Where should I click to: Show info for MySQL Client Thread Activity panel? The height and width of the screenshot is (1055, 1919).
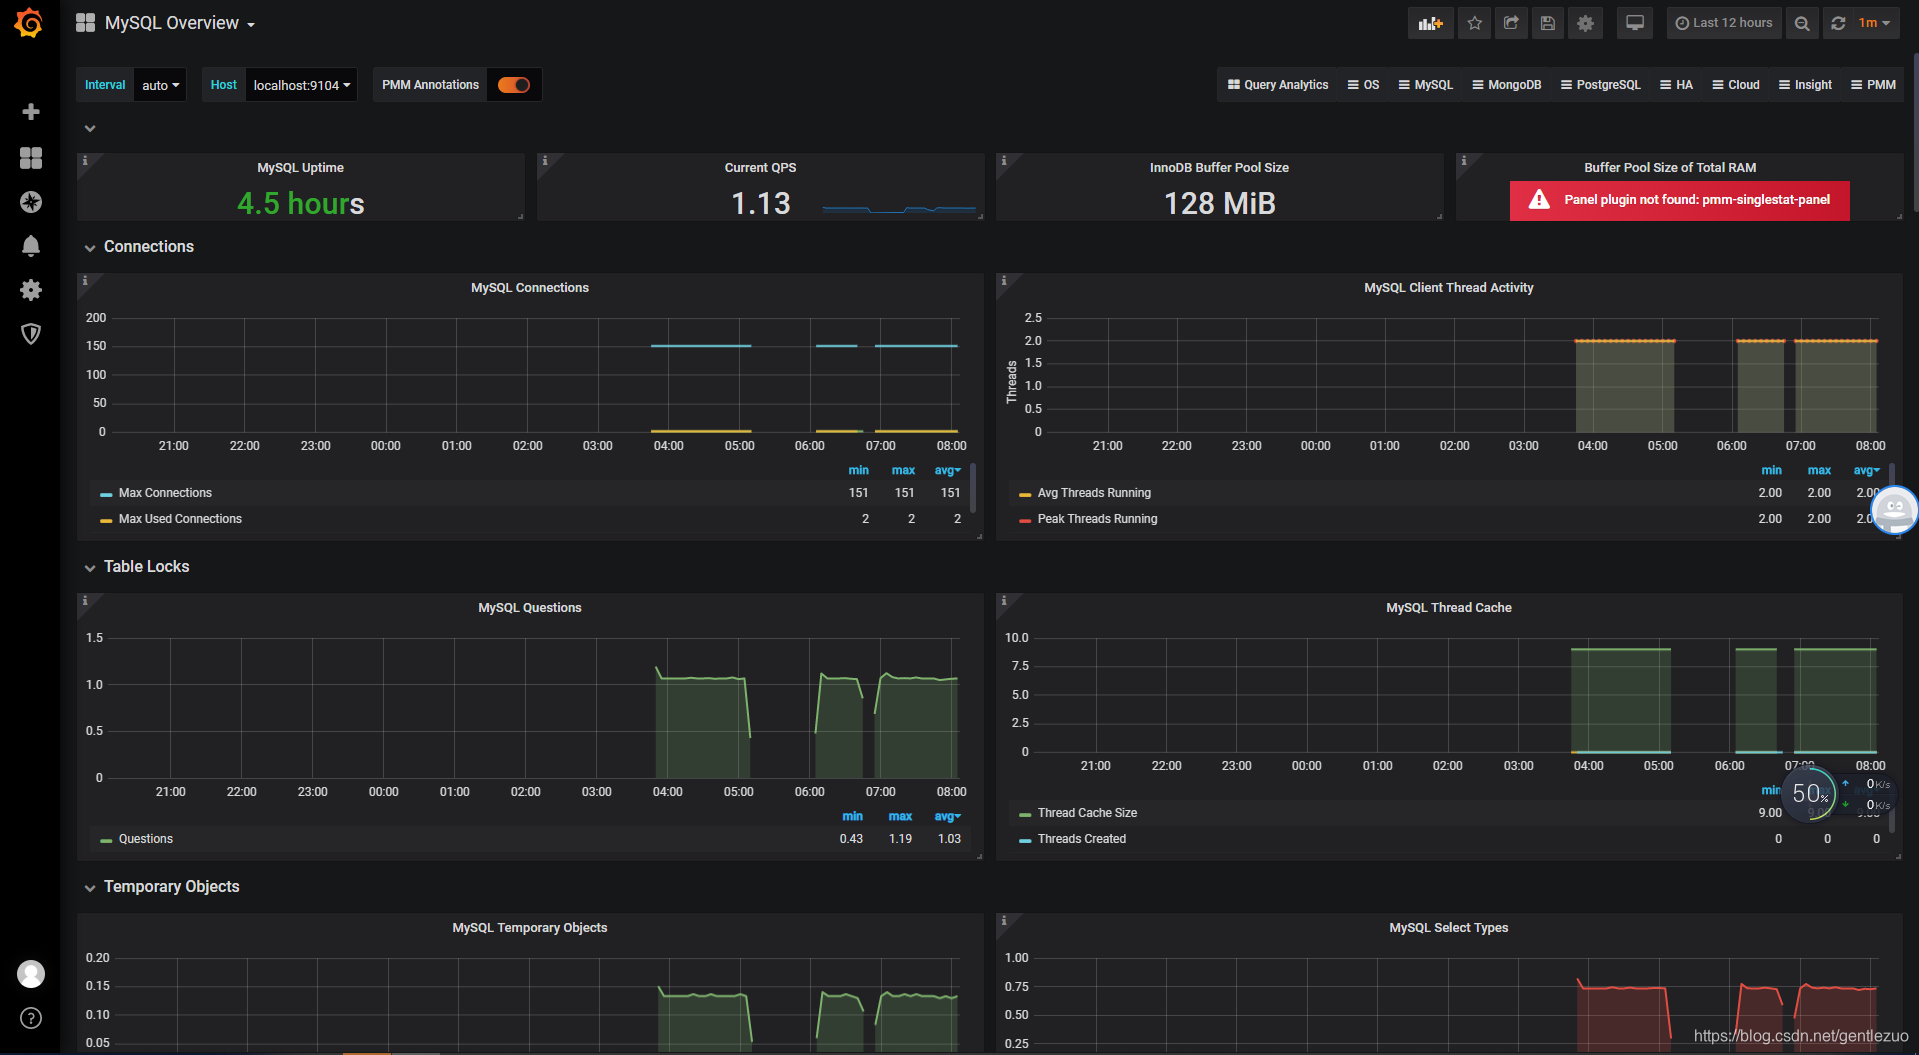1004,280
